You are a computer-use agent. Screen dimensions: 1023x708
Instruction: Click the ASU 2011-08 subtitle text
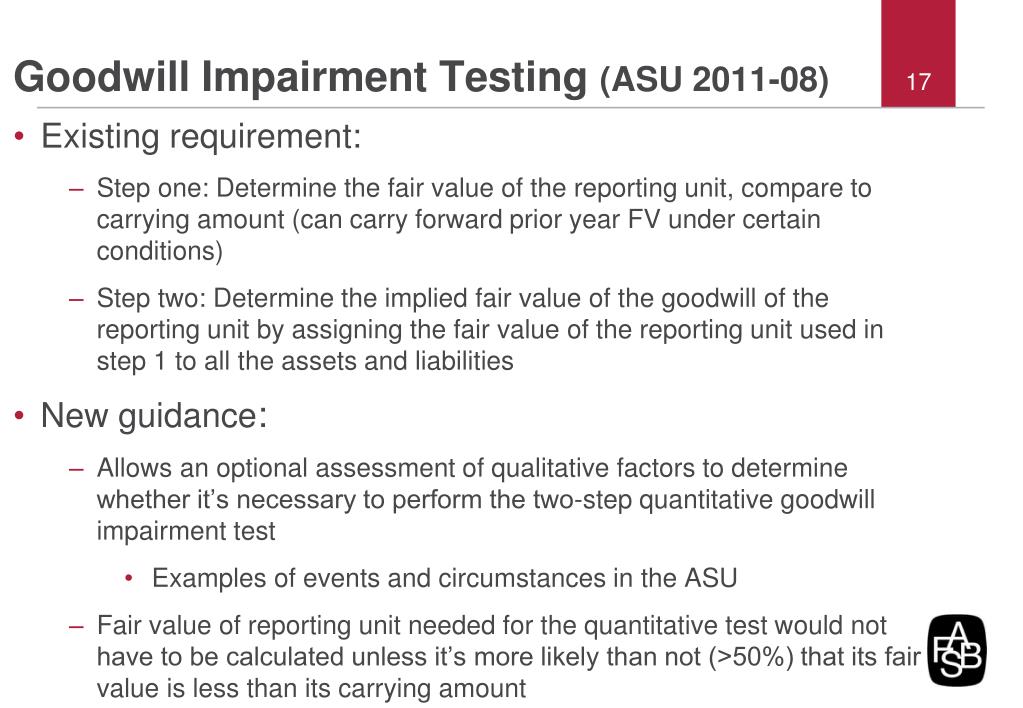714,80
